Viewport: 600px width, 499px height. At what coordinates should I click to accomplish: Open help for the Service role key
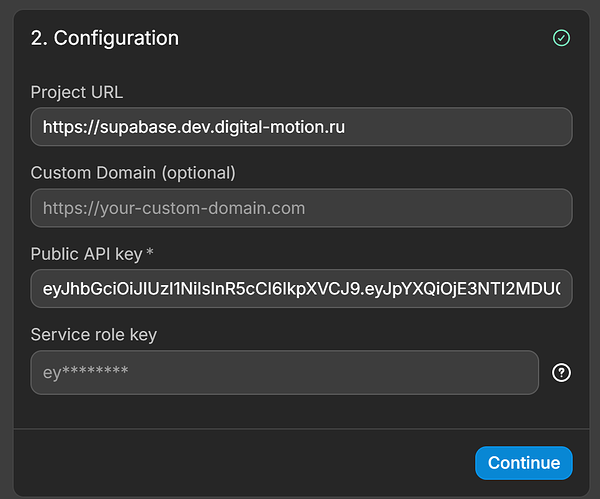click(x=562, y=372)
